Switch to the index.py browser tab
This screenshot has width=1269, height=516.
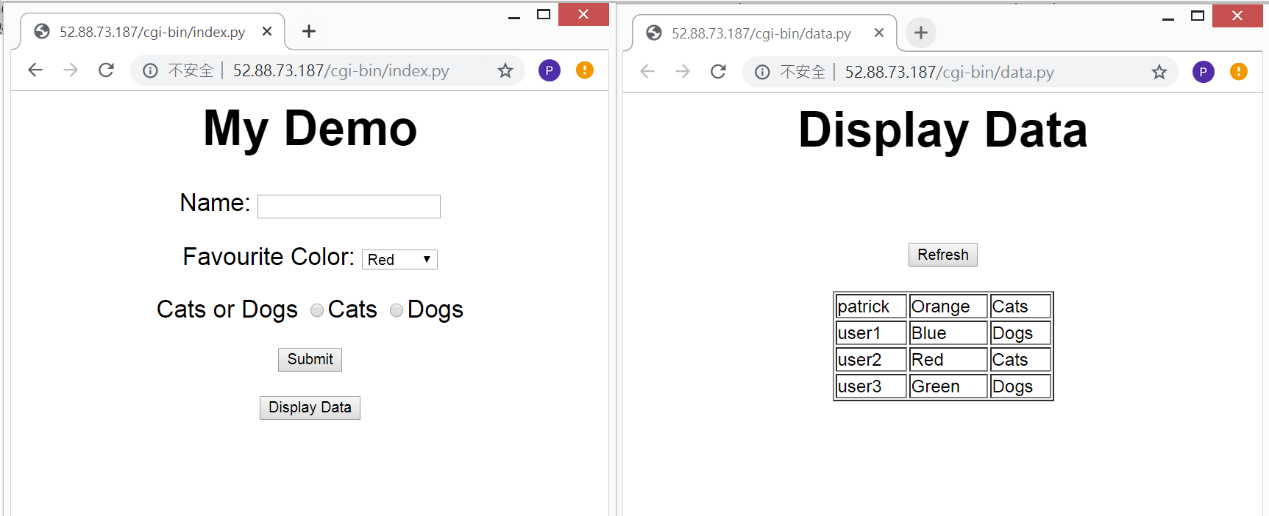[x=150, y=32]
